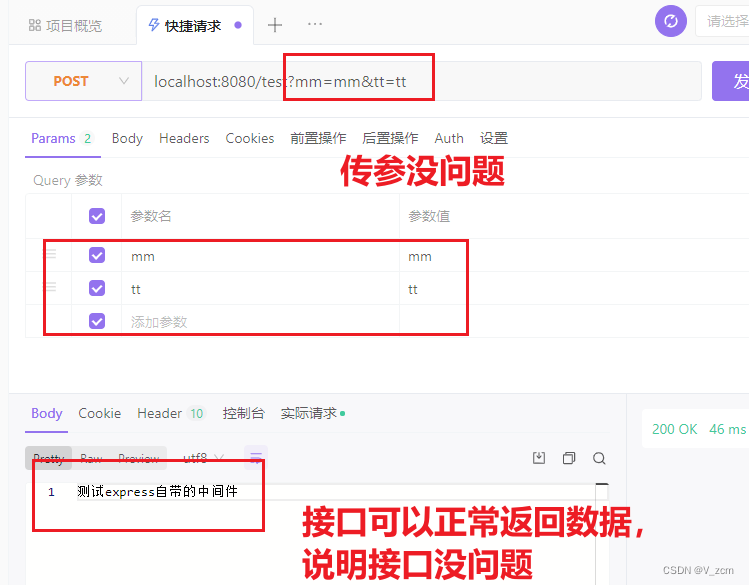Screen dimensions: 749x585
Task: Click the copy response icon
Action: click(x=569, y=458)
